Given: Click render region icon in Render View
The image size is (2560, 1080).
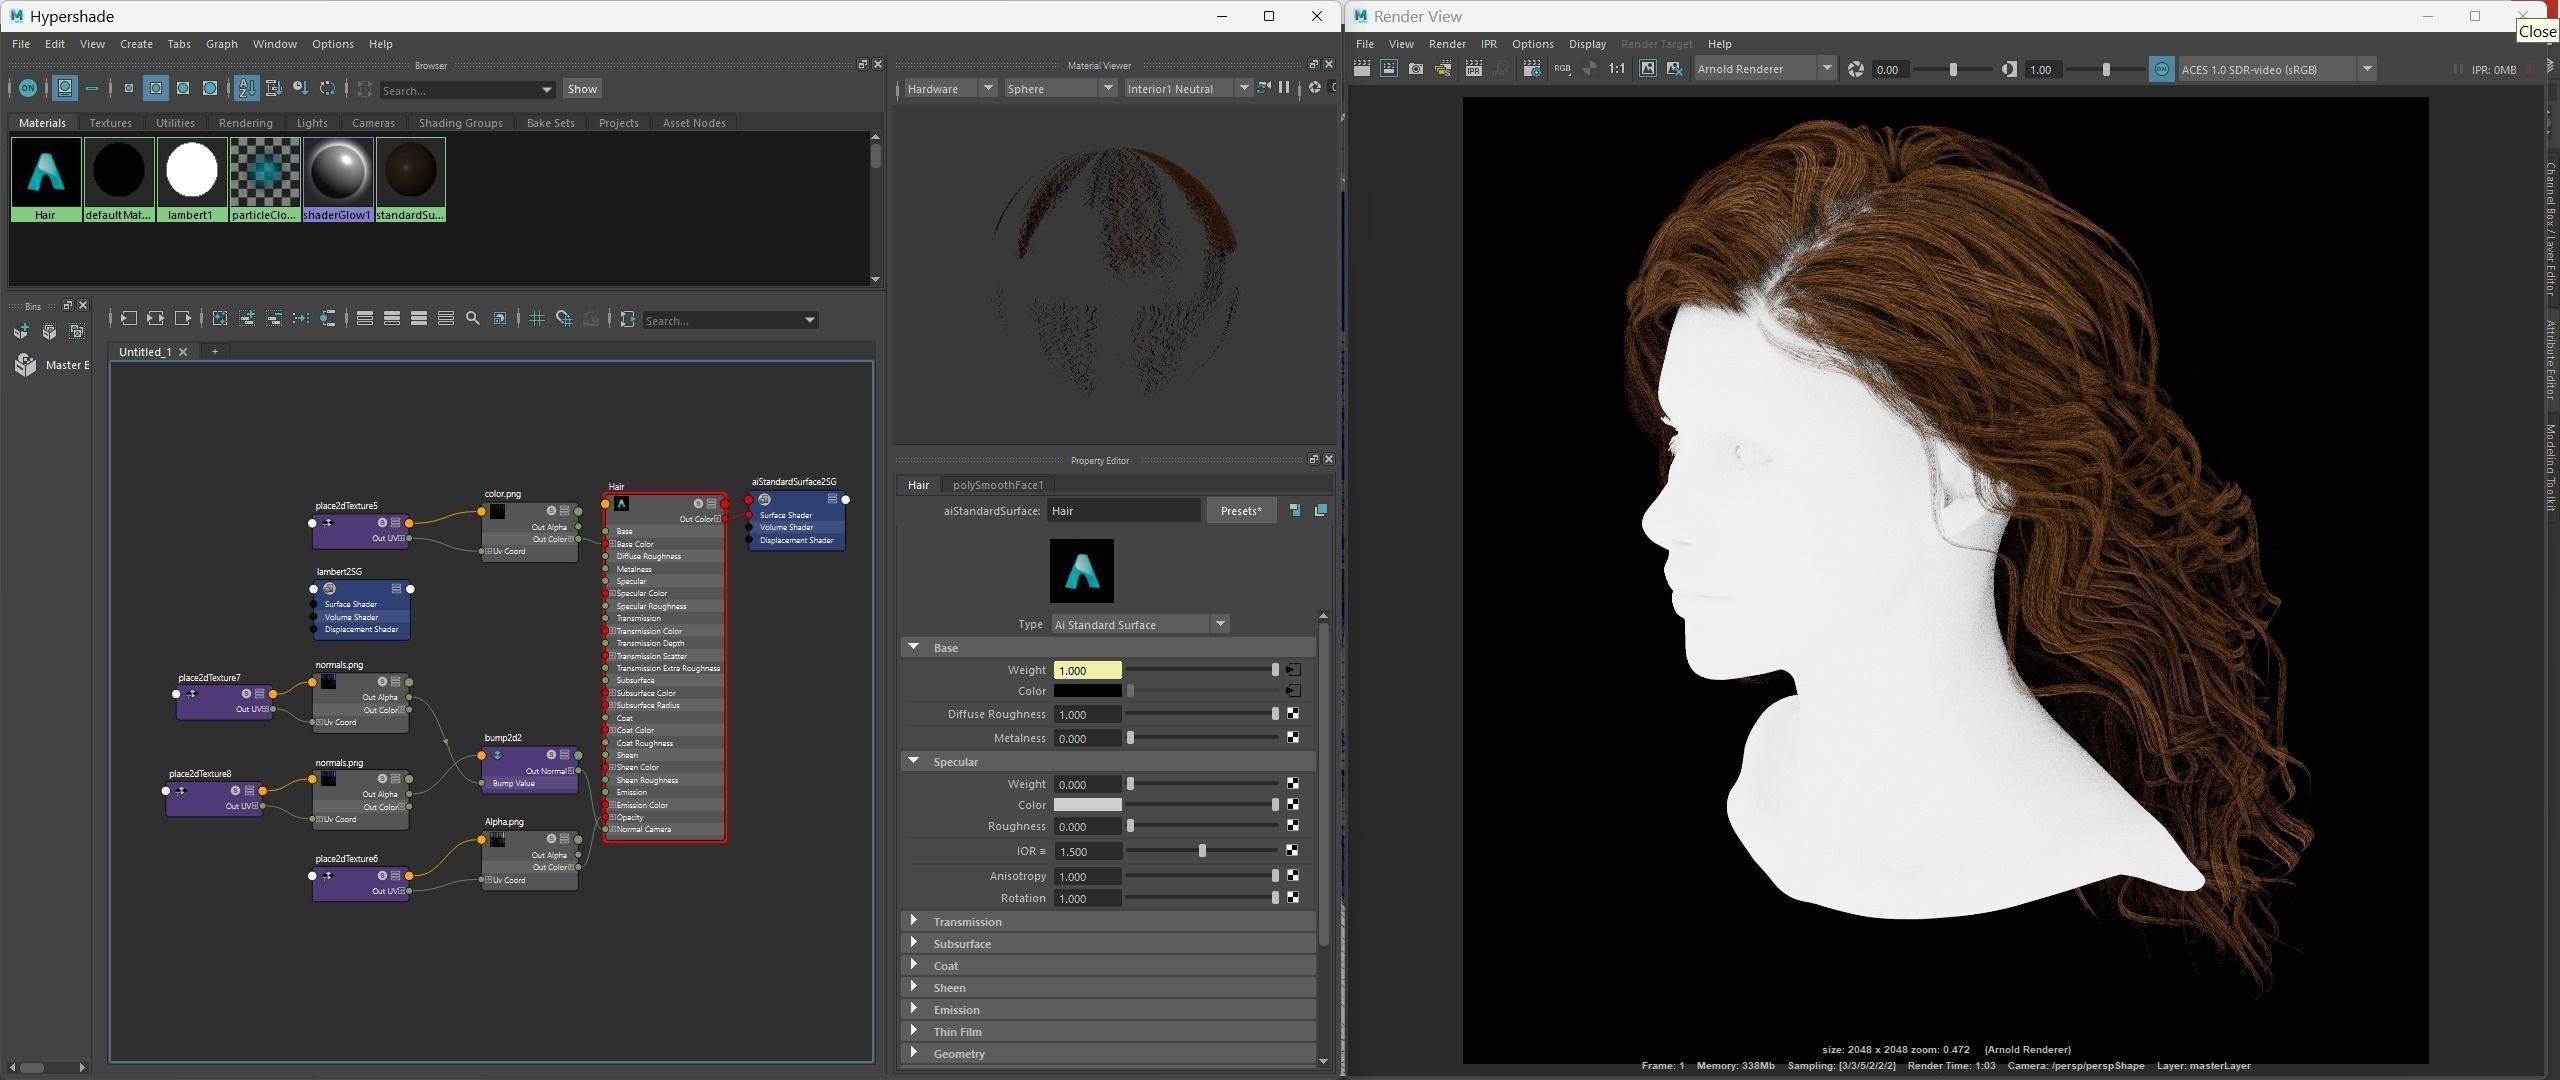Looking at the screenshot, I should click(1389, 69).
